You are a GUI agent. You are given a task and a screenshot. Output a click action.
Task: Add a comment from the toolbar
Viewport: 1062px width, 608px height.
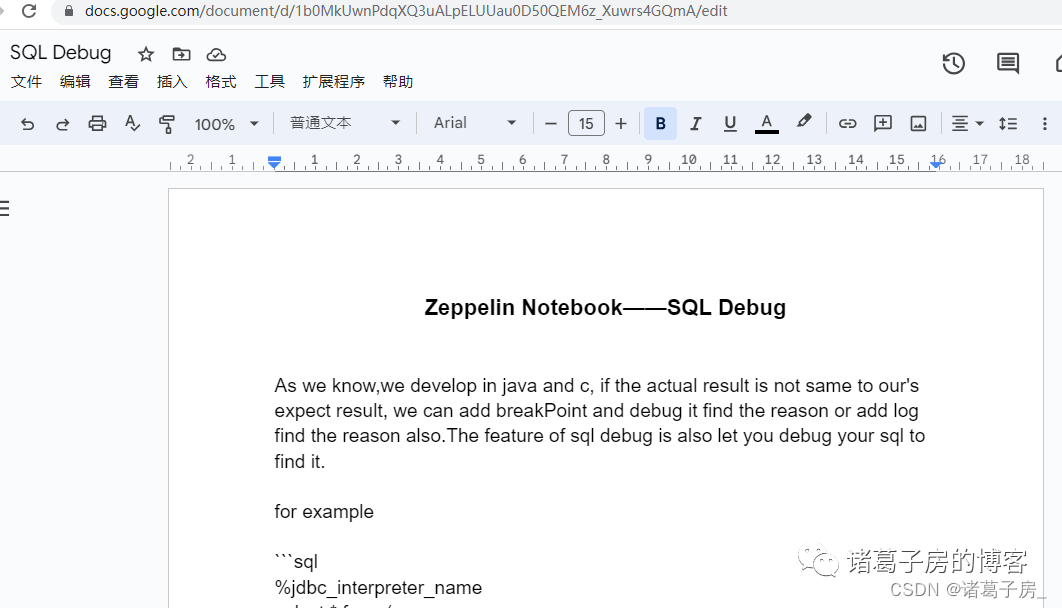click(x=883, y=123)
